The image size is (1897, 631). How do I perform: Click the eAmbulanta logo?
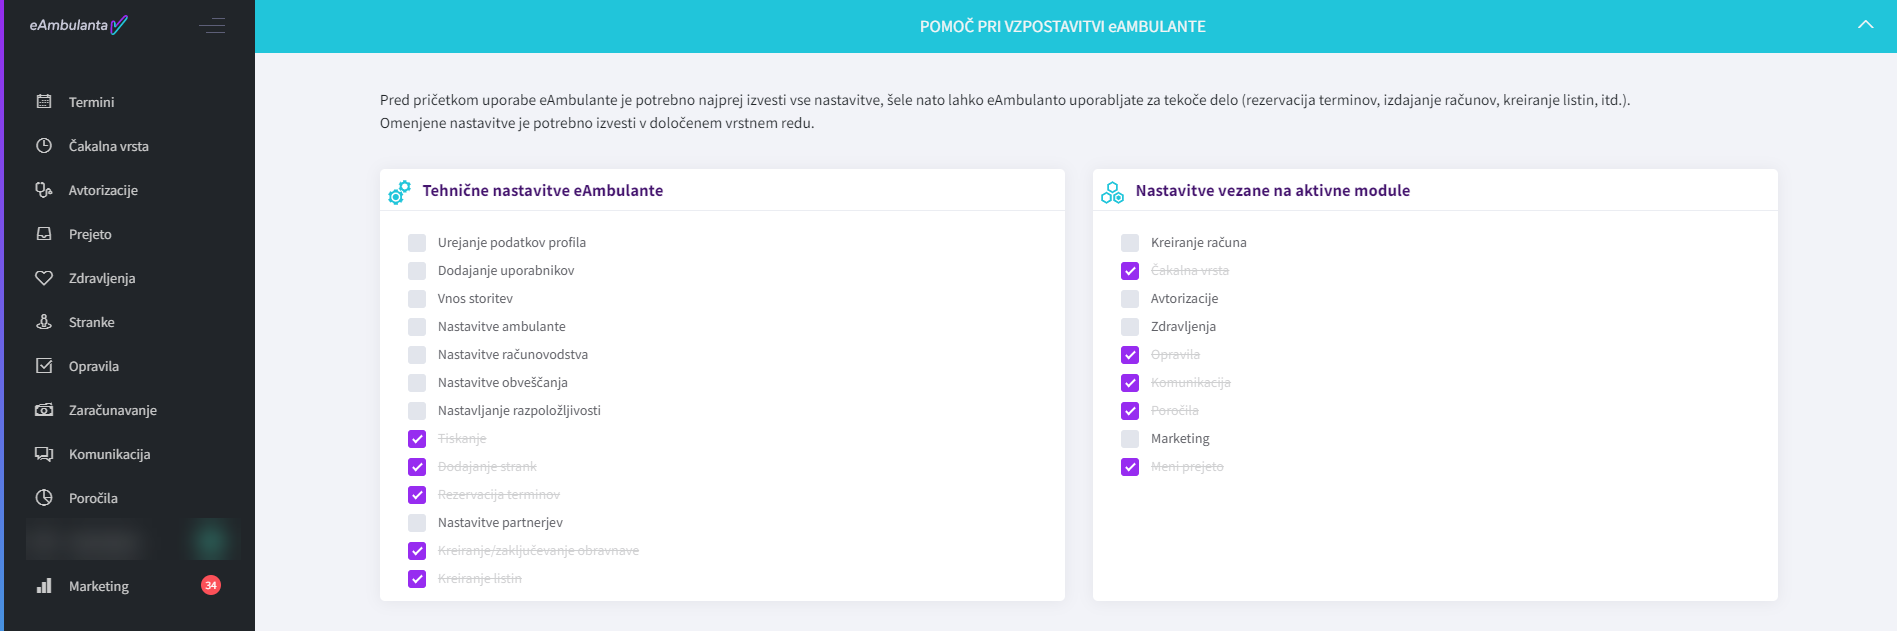78,25
